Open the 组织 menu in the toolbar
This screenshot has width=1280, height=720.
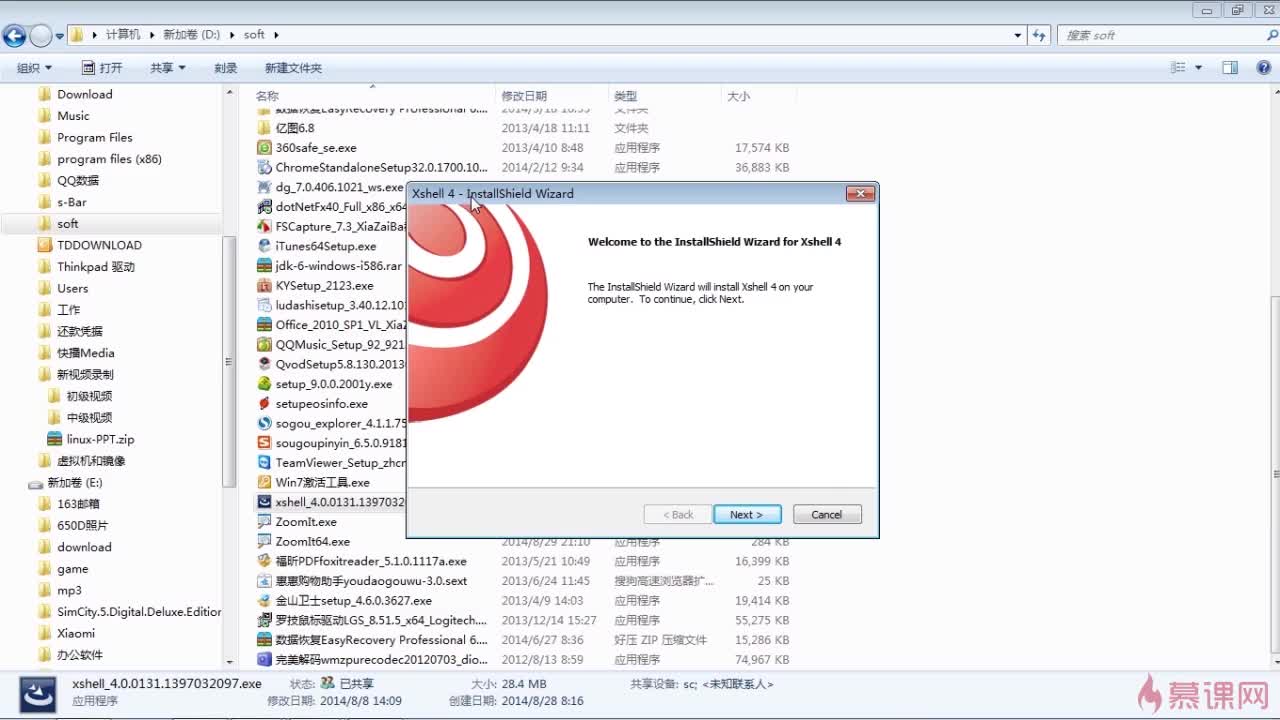[34, 68]
